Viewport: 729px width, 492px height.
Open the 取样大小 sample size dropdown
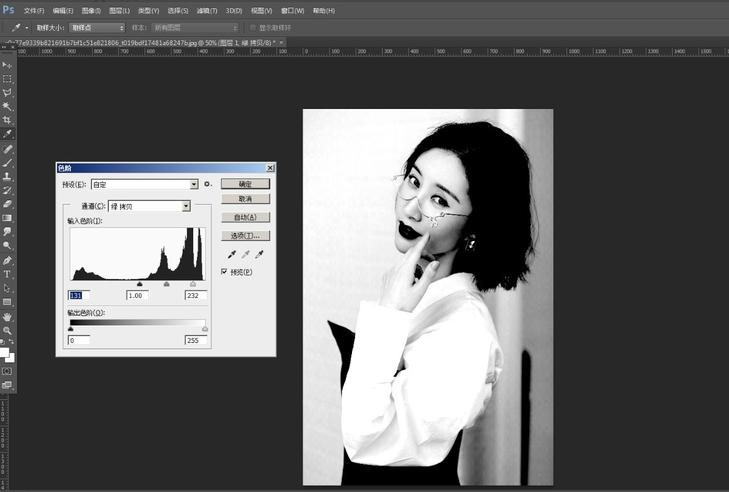[97, 27]
